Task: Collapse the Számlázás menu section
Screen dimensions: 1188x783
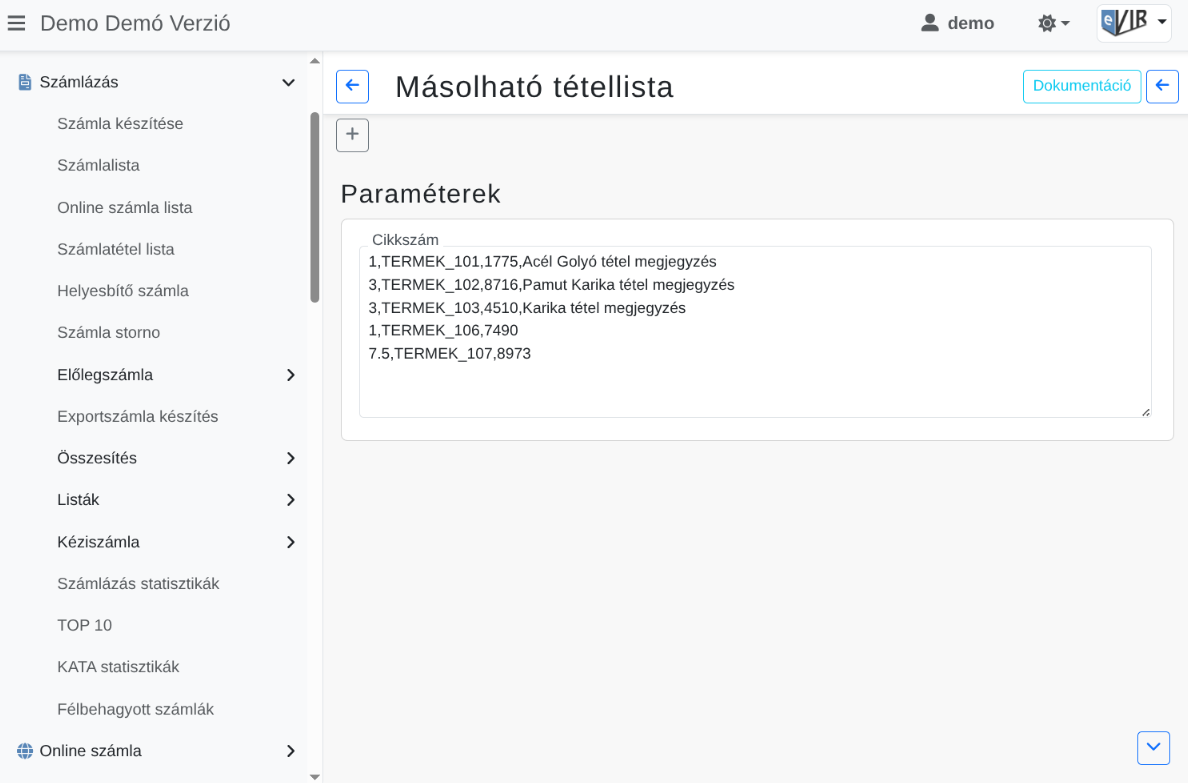Action: tap(289, 83)
